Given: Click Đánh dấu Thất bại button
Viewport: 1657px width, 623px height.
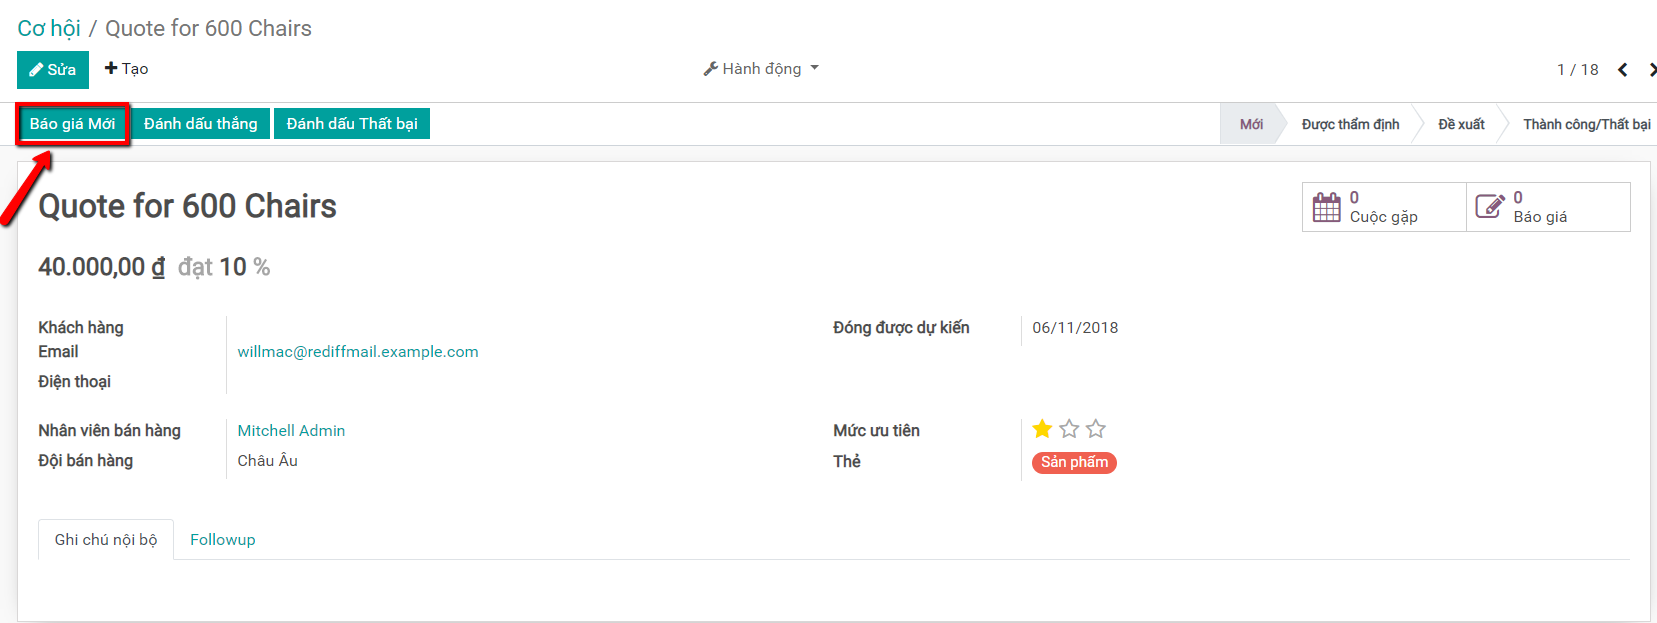Looking at the screenshot, I should (x=352, y=124).
